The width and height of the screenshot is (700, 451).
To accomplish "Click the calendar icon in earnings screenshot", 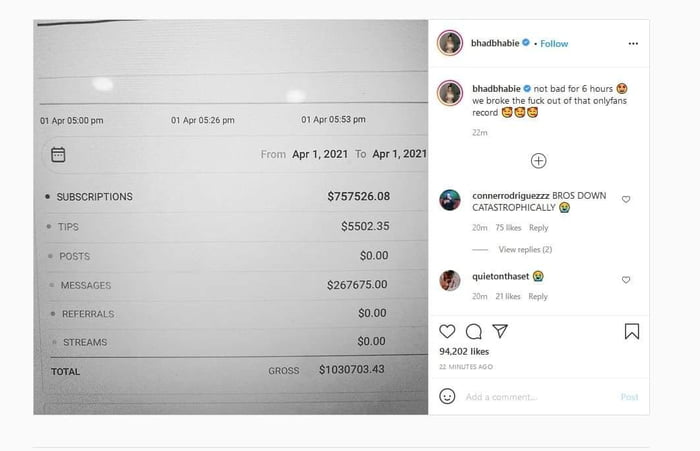I will pos(58,154).
